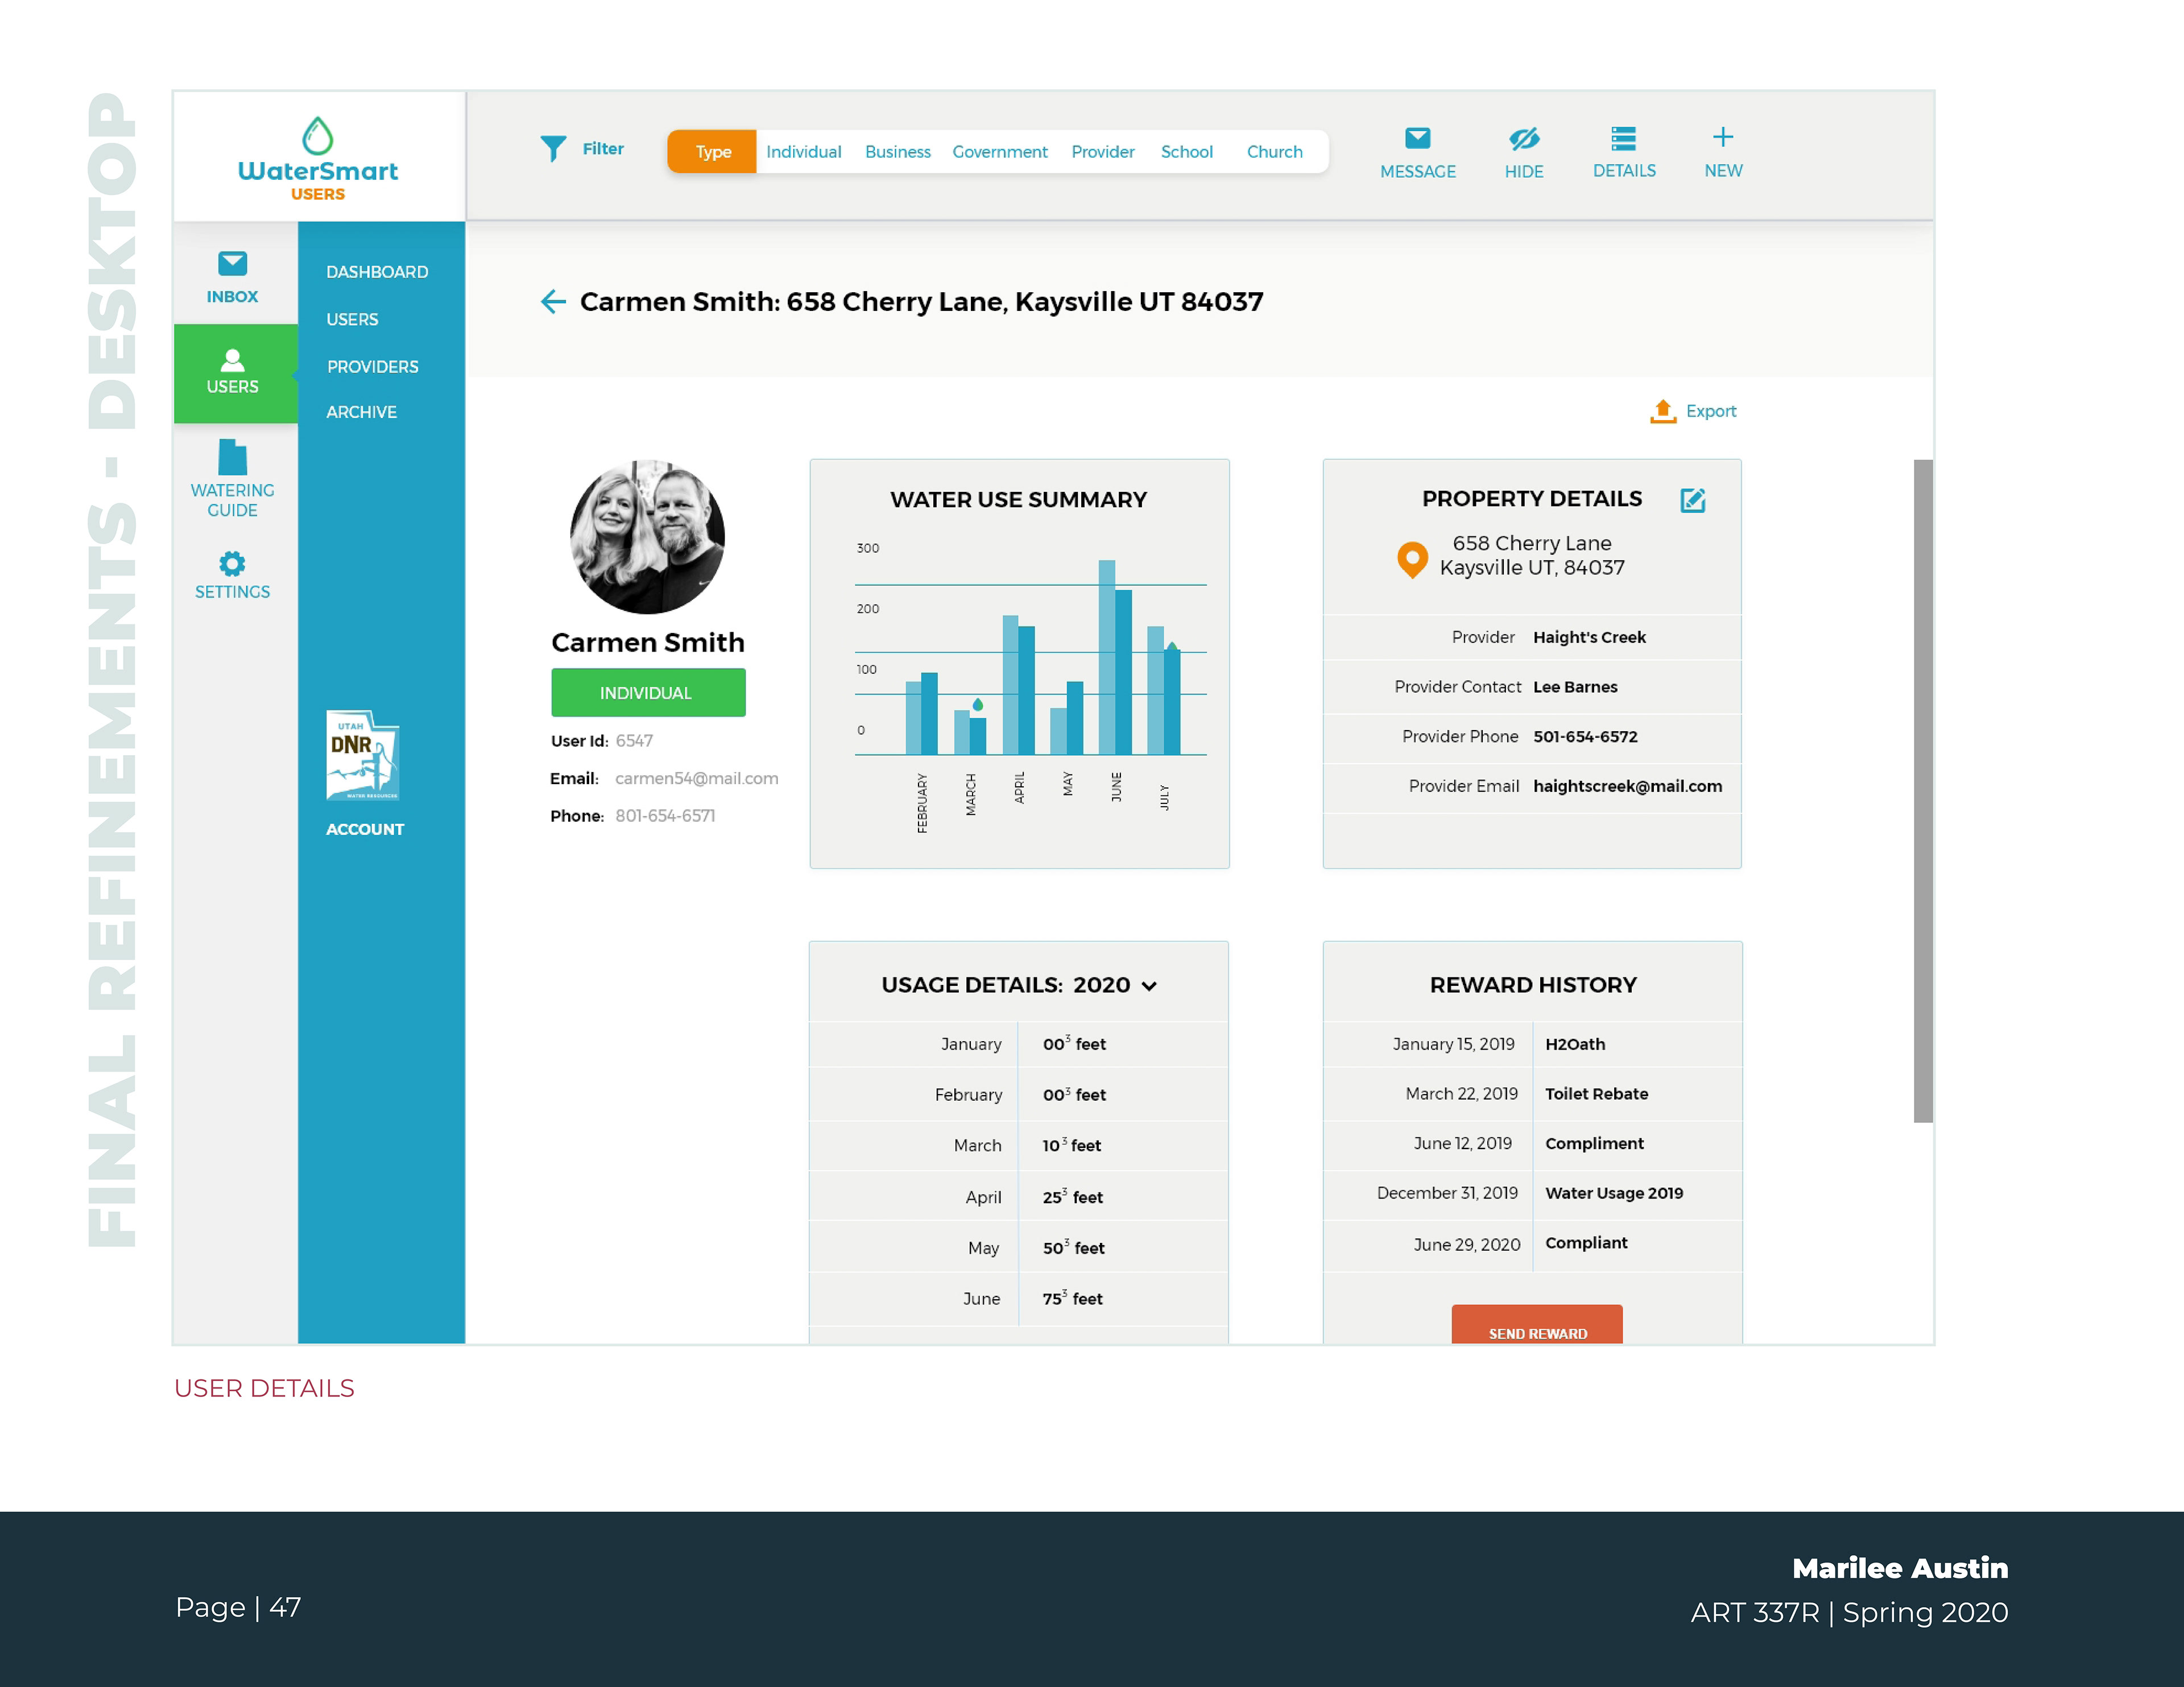Click the droplet marker above July bars
Screen dimensions: 2184x1687
click(x=1172, y=647)
